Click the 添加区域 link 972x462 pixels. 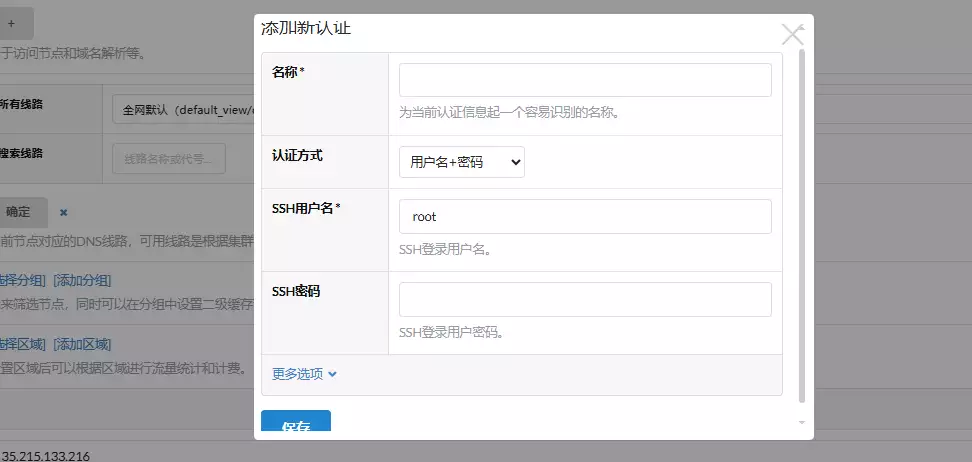tap(82, 345)
